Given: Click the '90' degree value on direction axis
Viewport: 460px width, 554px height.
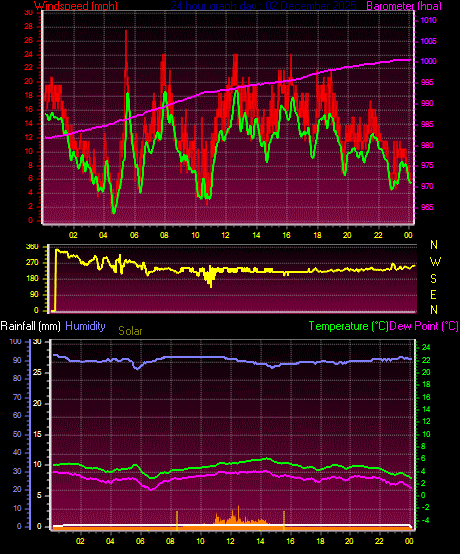Looking at the screenshot, I should (34, 295).
